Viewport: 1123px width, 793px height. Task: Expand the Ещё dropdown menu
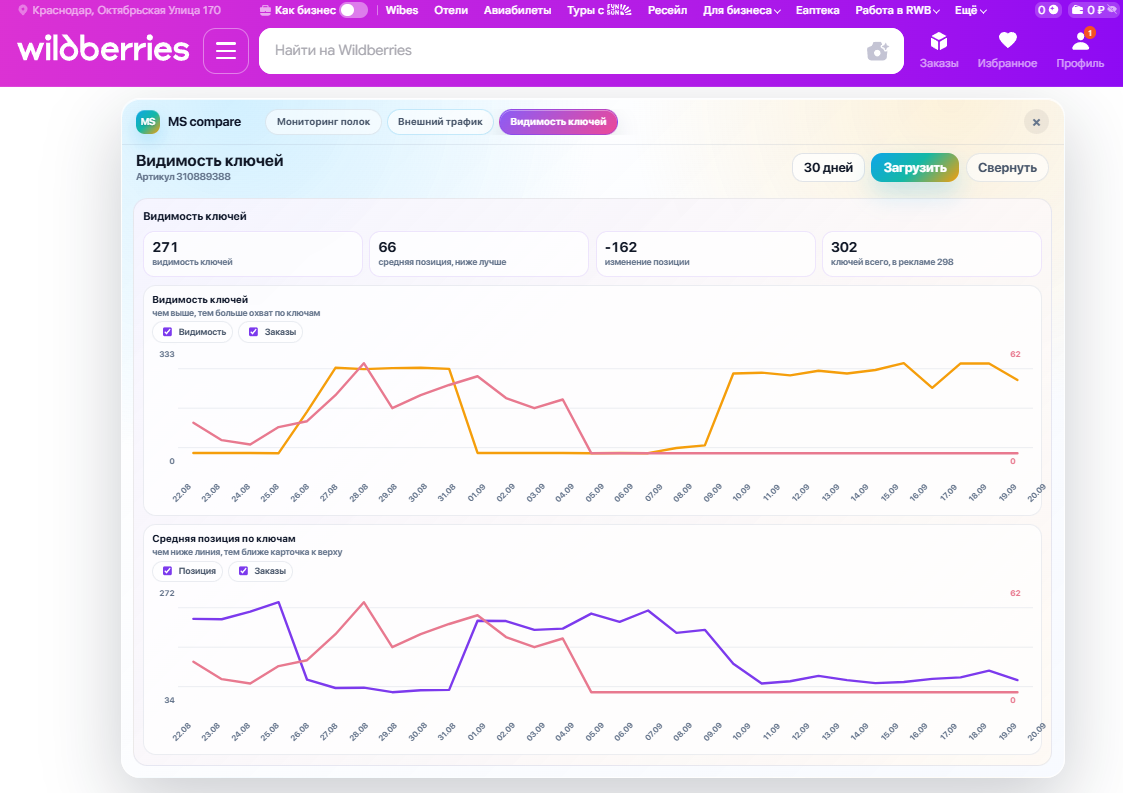coord(970,10)
